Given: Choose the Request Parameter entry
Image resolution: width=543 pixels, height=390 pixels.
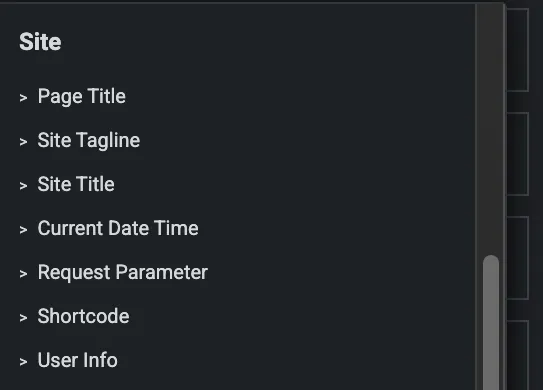Looking at the screenshot, I should pos(123,272).
